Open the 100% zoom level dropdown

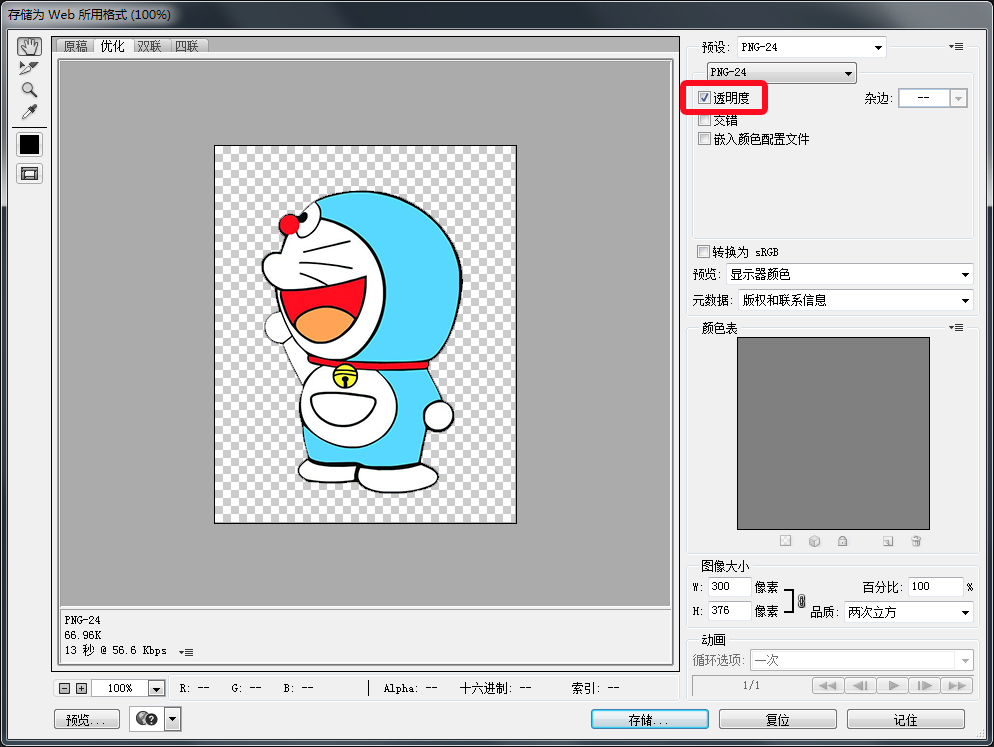(x=156, y=688)
